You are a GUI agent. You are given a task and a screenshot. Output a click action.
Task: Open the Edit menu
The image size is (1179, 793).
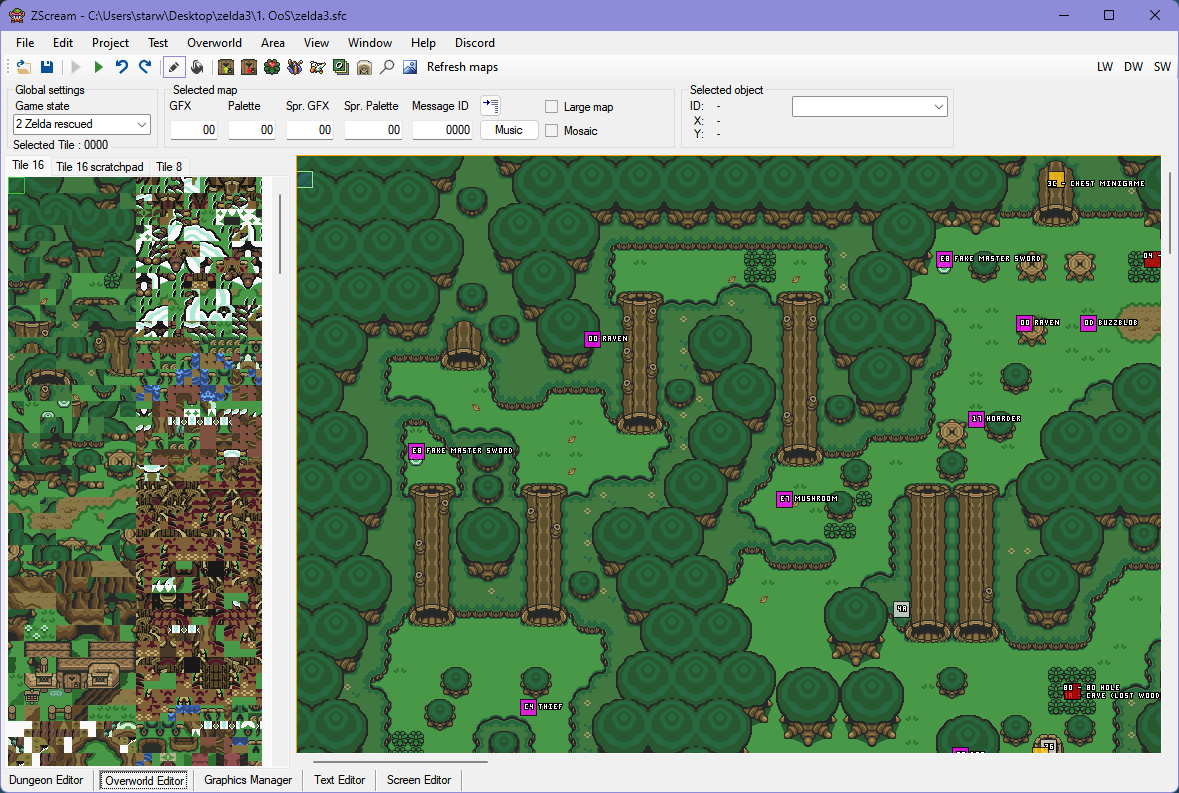point(63,43)
